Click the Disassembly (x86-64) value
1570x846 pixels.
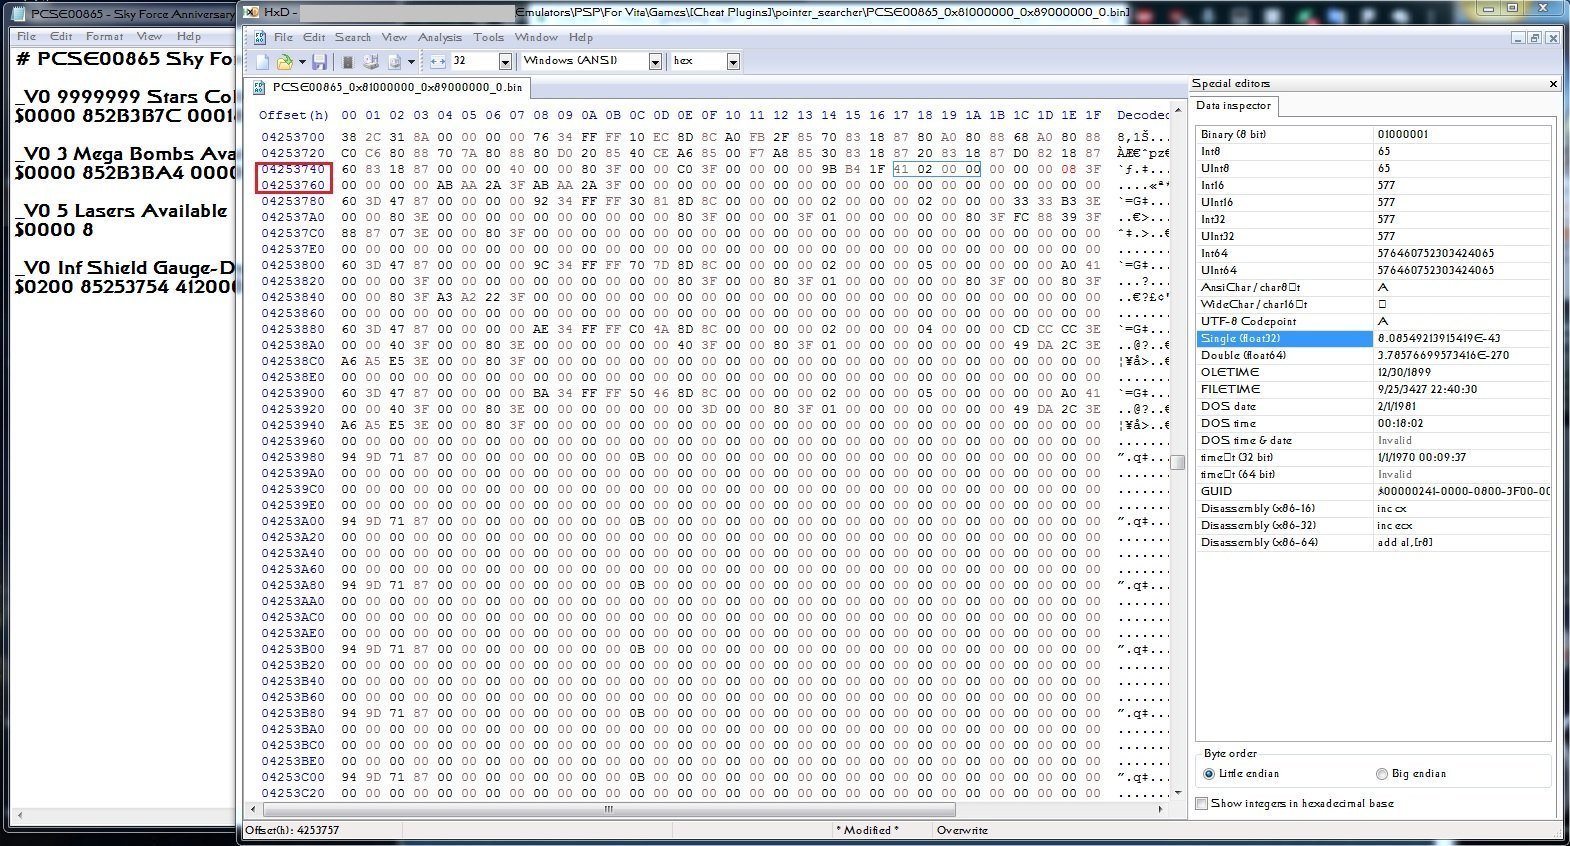1461,543
